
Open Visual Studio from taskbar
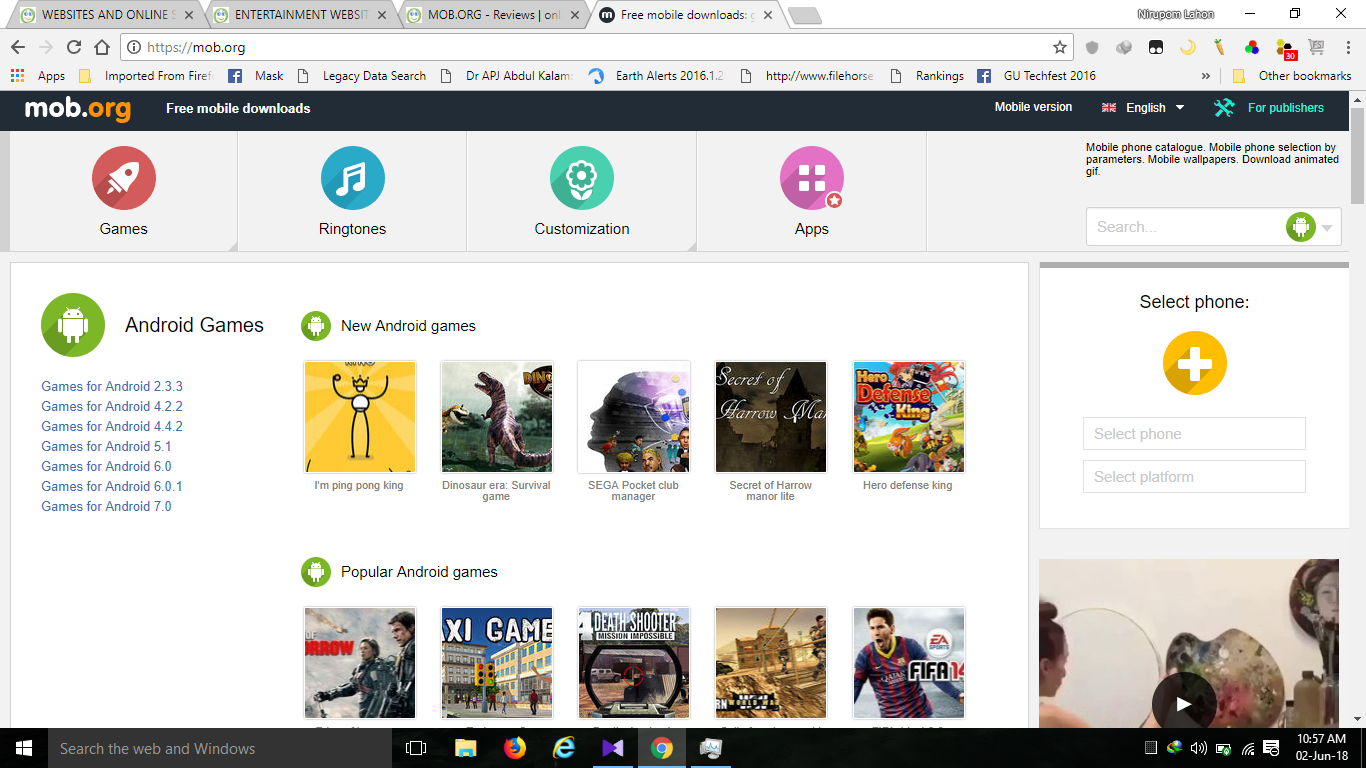click(613, 748)
